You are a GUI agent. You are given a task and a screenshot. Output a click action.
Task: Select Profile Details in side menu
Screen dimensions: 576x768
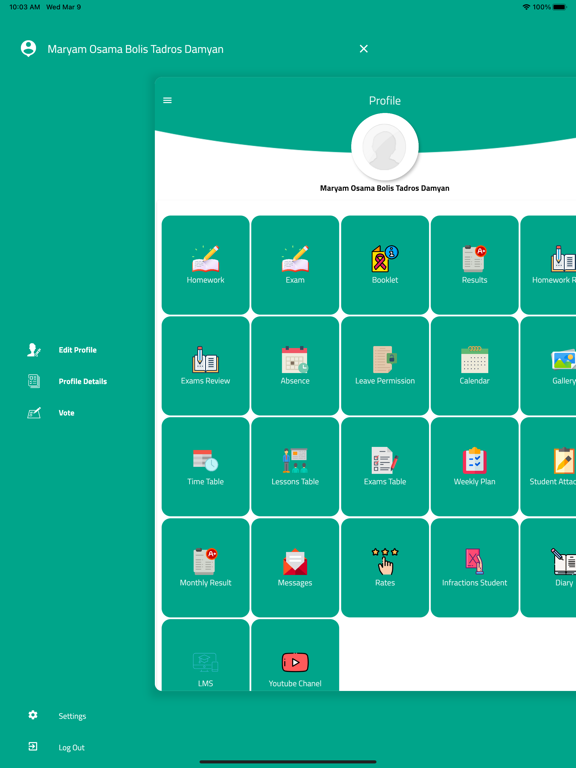83,381
